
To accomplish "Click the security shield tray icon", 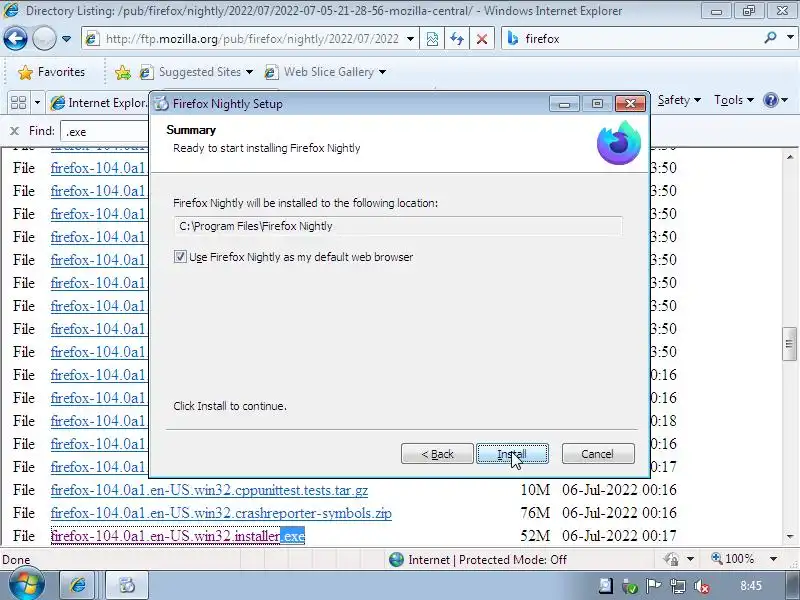I will click(629, 586).
